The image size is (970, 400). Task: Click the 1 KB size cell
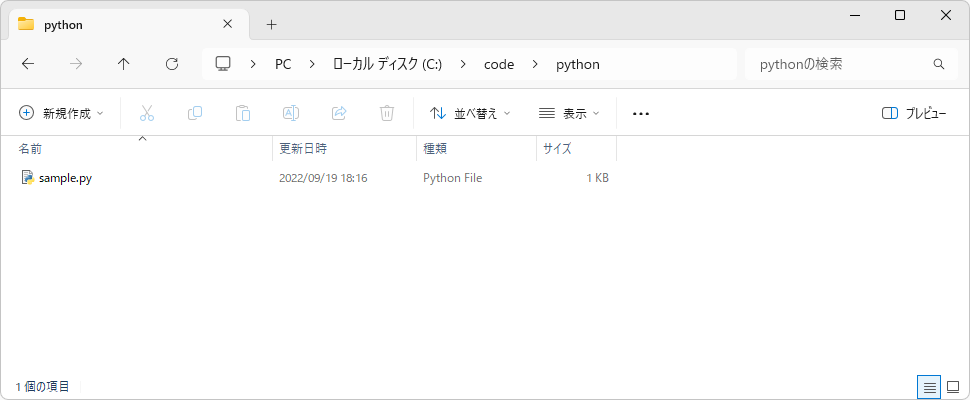[598, 178]
